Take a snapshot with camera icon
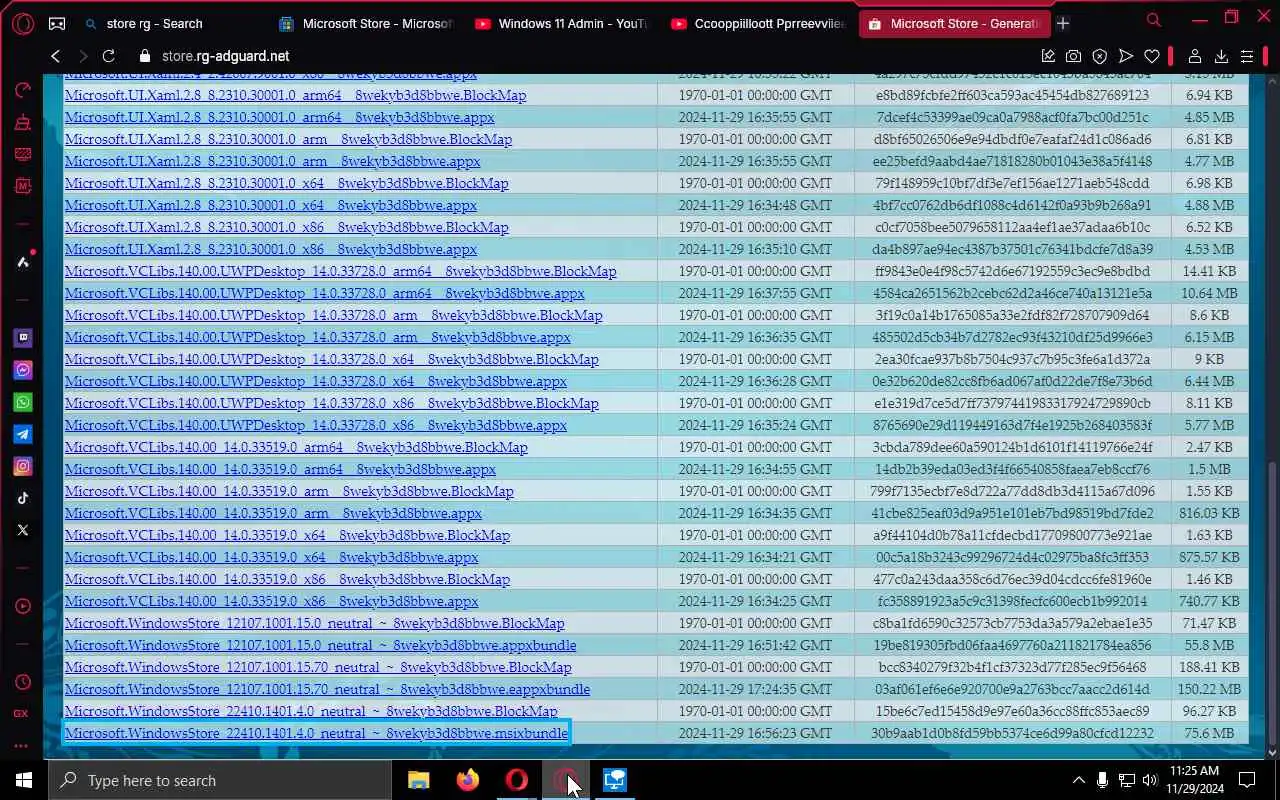The image size is (1280, 800). coord(1073,57)
